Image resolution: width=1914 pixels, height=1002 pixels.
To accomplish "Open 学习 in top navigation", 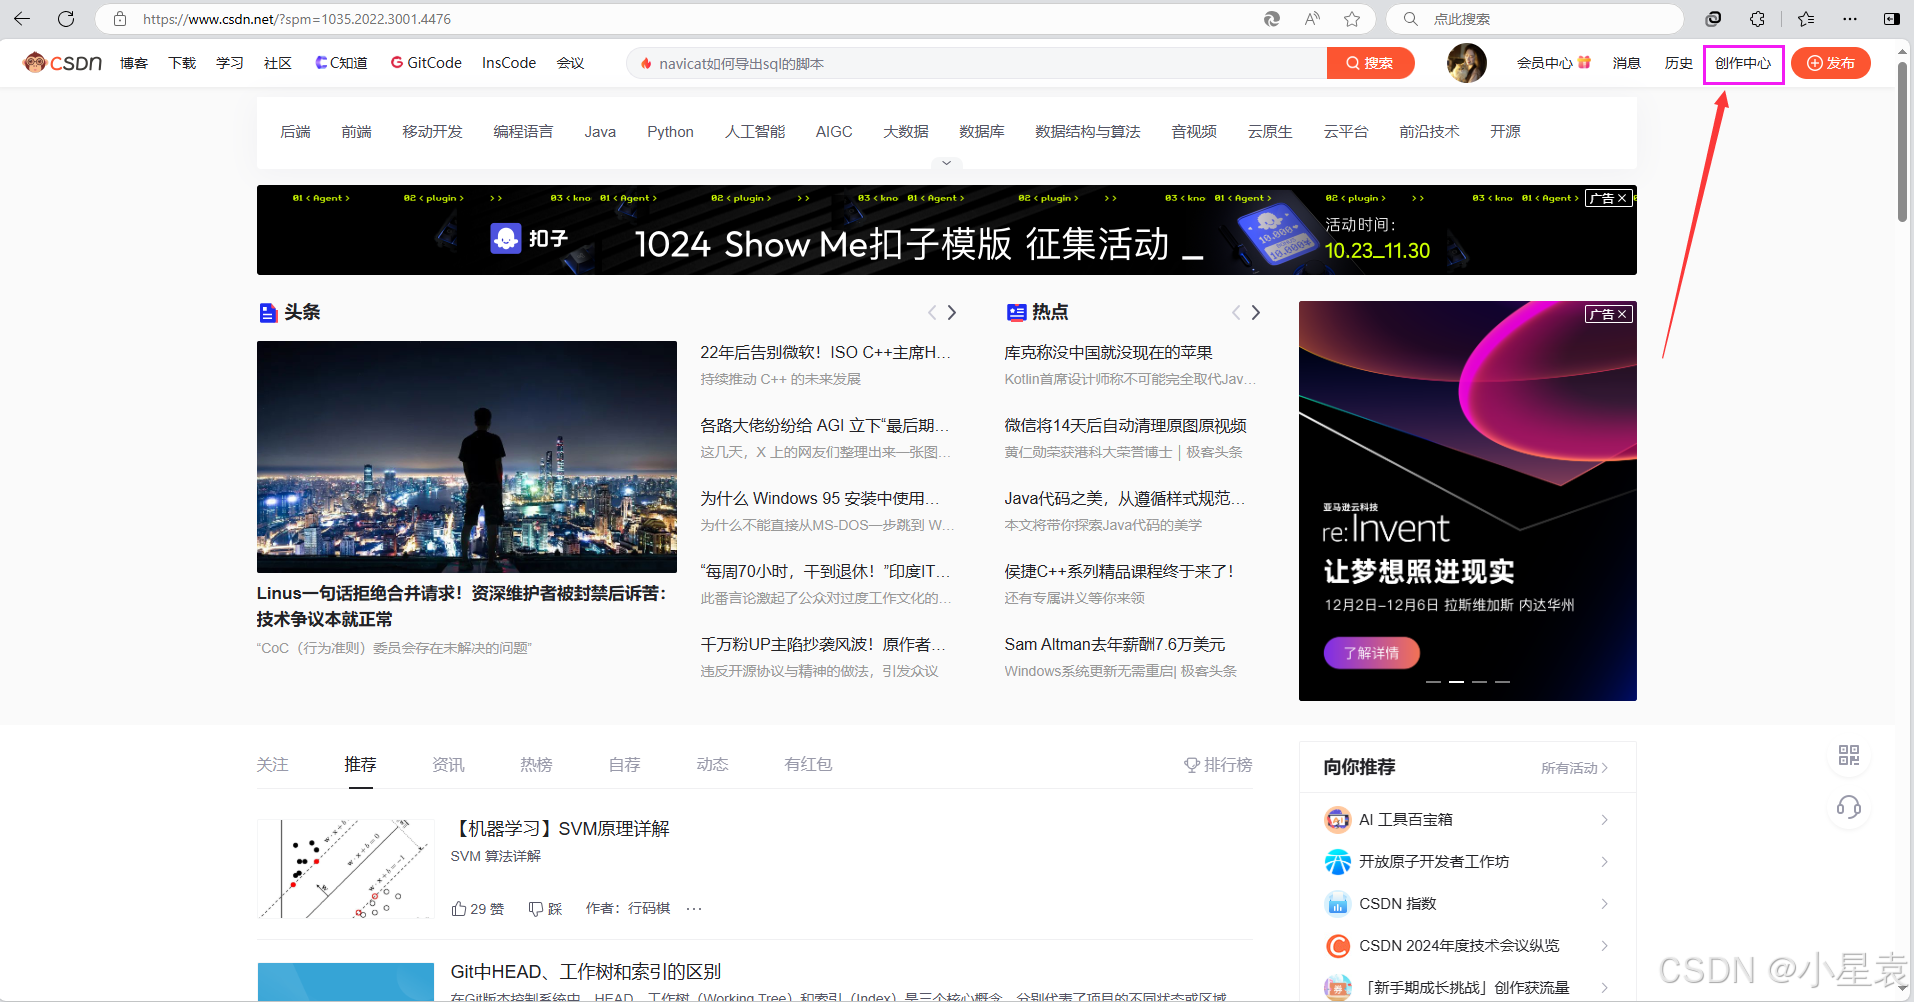I will 230,63.
